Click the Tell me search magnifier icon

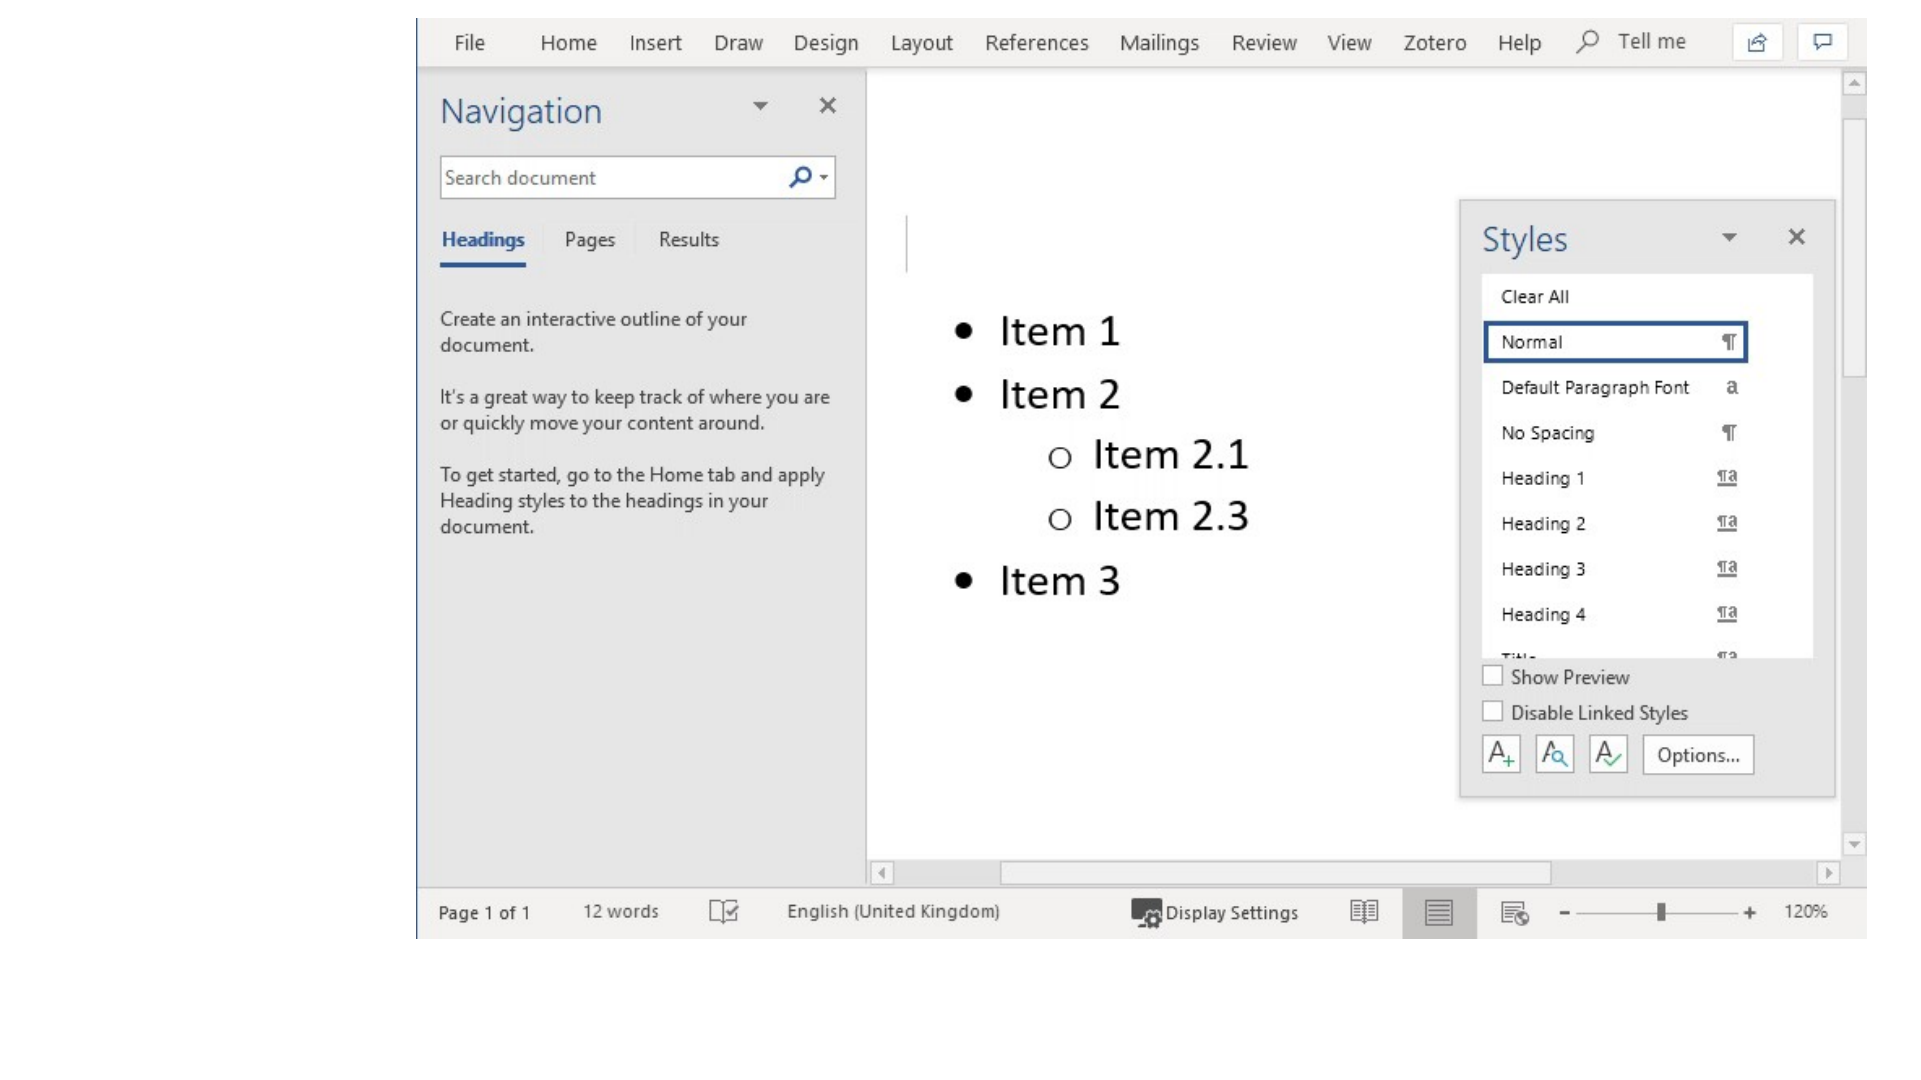point(1587,42)
